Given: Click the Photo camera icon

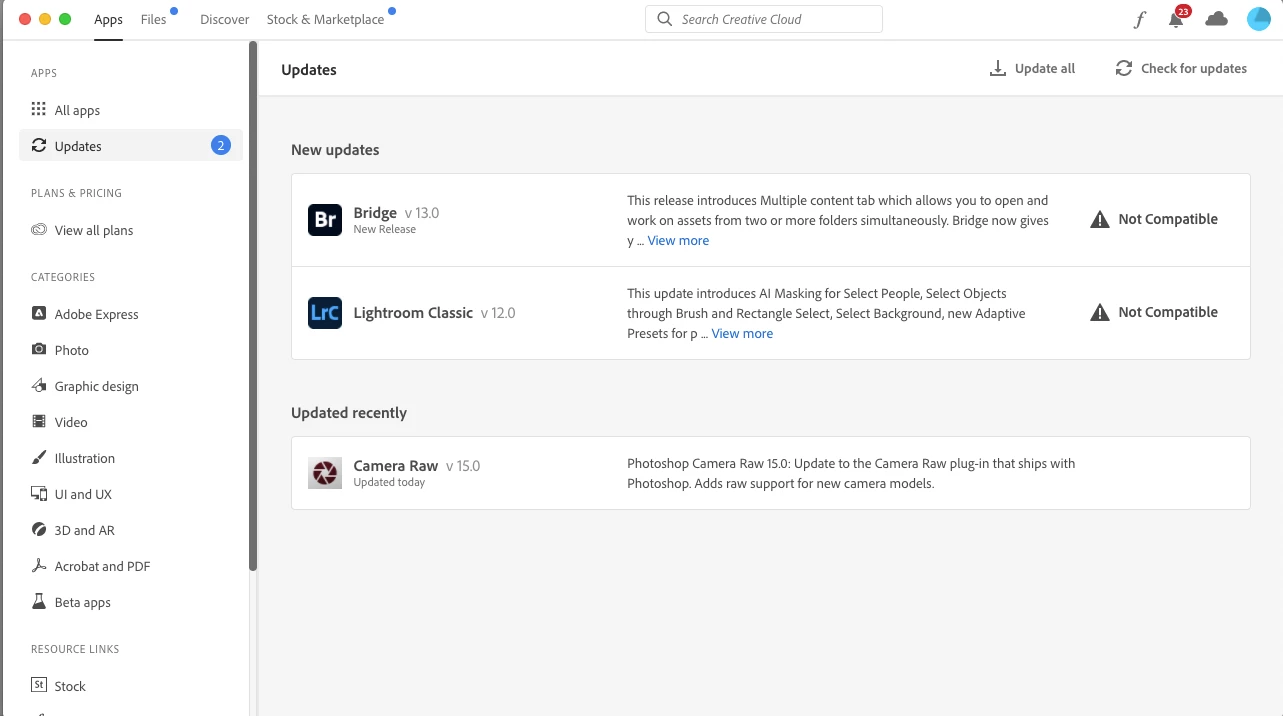Looking at the screenshot, I should [x=39, y=350].
